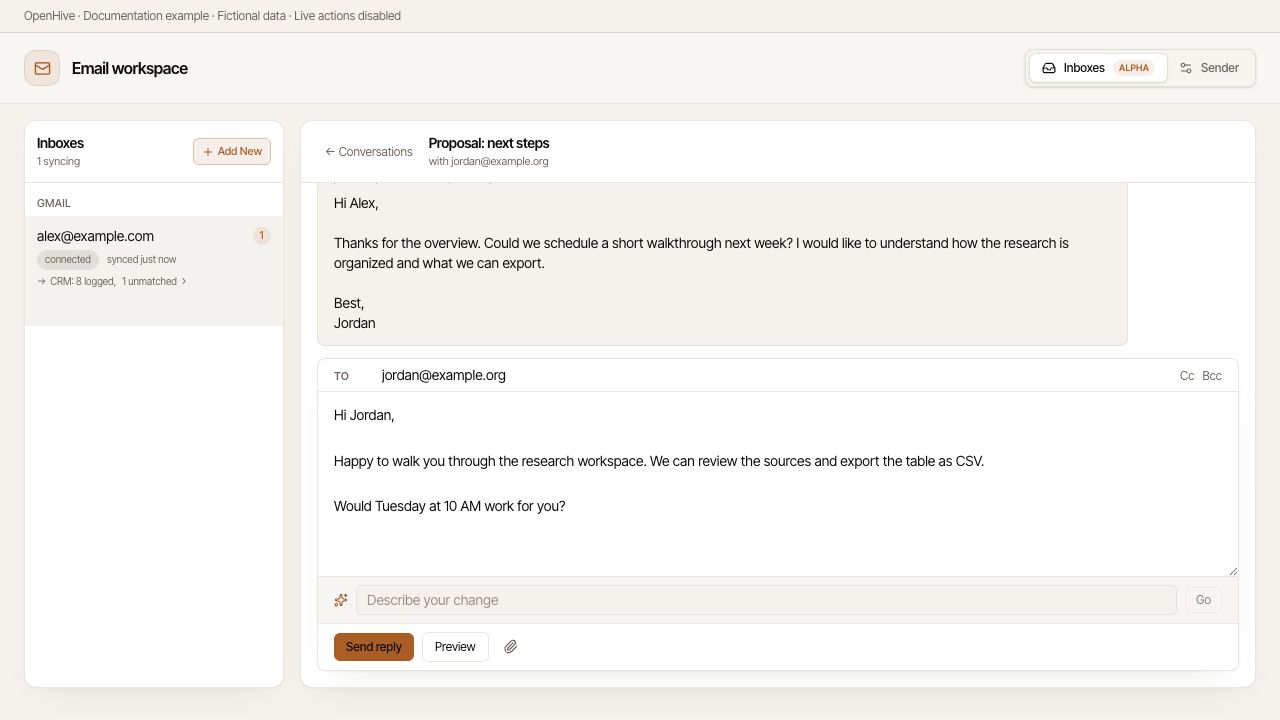Click the connected status badge
Image resolution: width=1280 pixels, height=720 pixels.
(x=68, y=259)
